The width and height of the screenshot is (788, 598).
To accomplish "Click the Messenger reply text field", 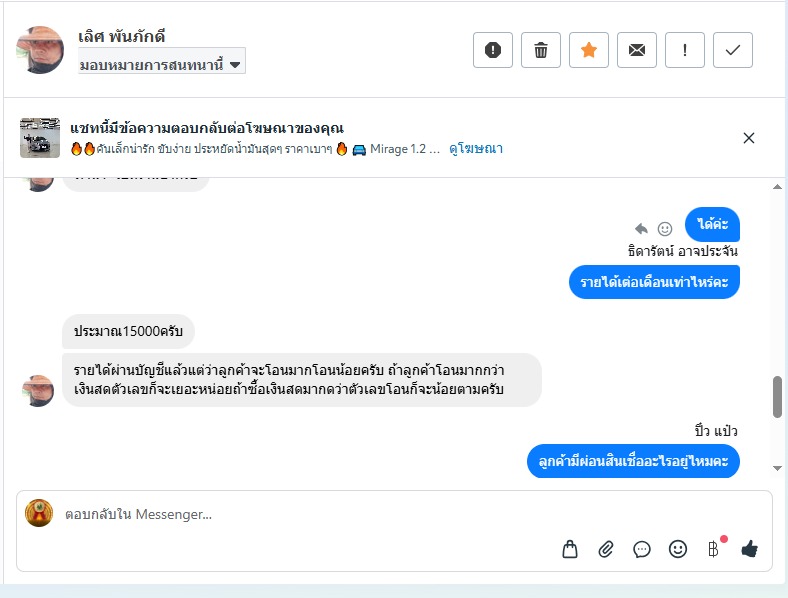I will pyautogui.click(x=300, y=514).
